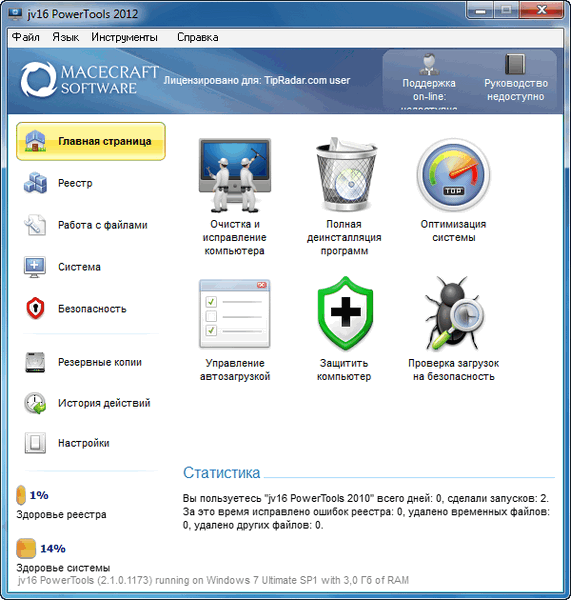Click the Здоровье системы 14% indicator
This screenshot has width=571, height=600.
[41, 548]
